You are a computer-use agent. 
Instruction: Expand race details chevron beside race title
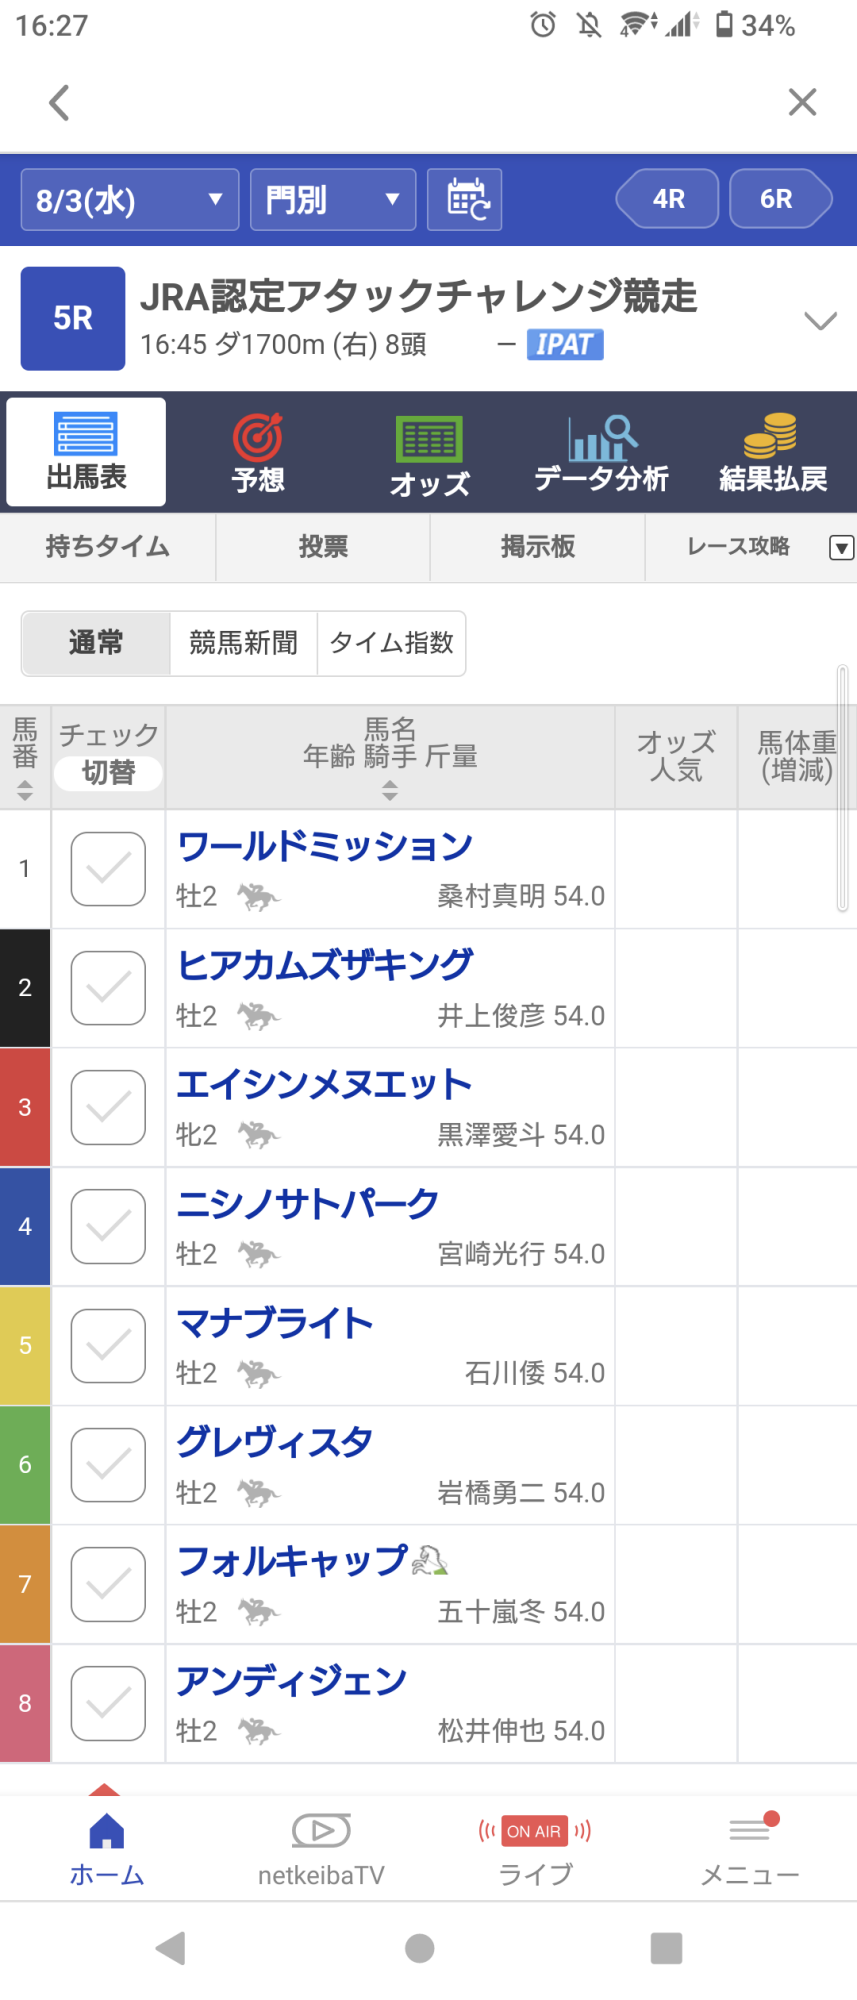tap(820, 320)
